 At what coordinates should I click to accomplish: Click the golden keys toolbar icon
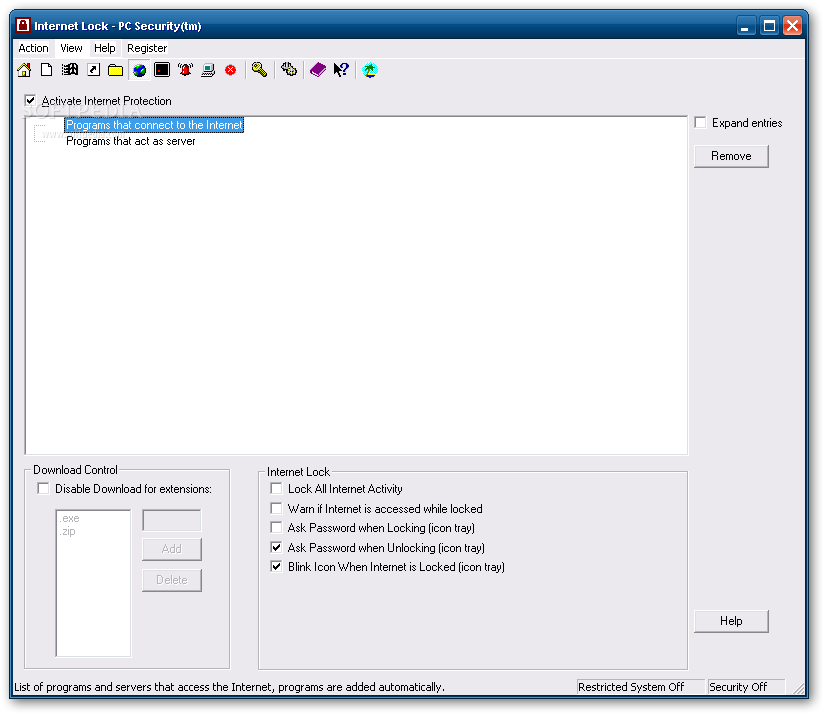tap(259, 70)
